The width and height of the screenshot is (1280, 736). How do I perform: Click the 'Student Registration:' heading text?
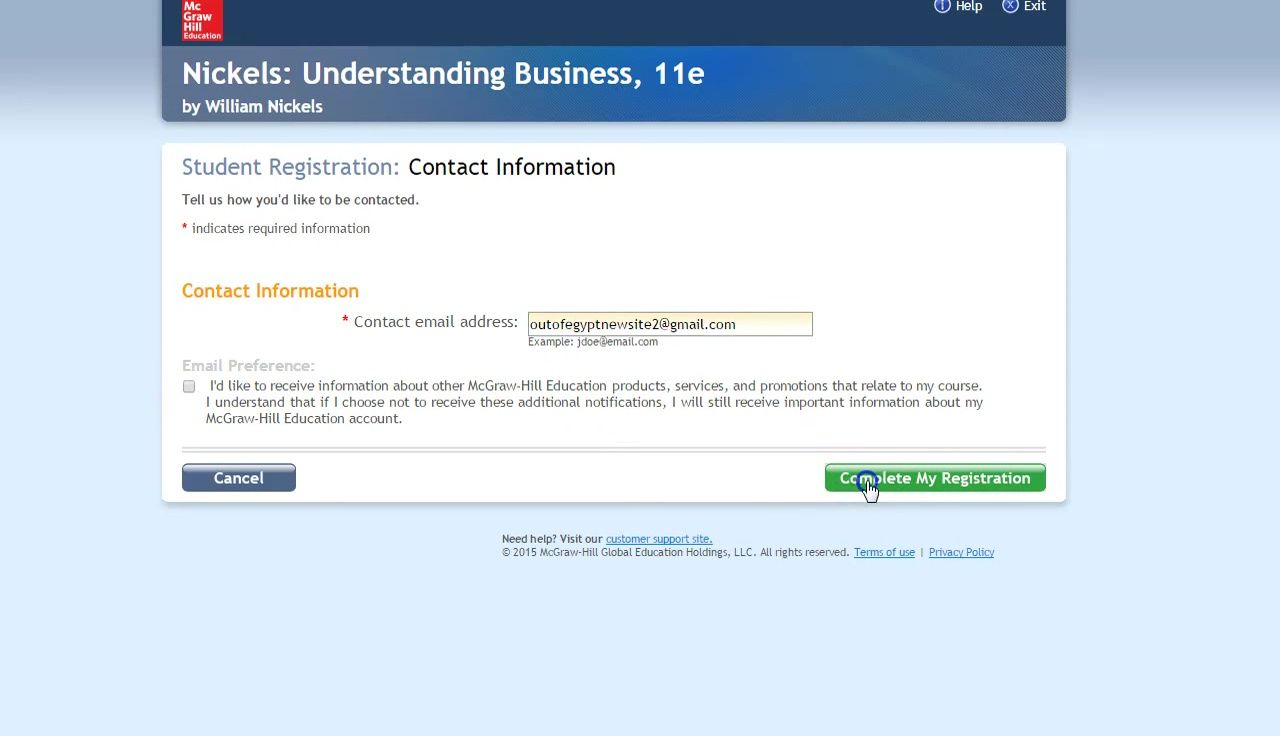coord(290,167)
